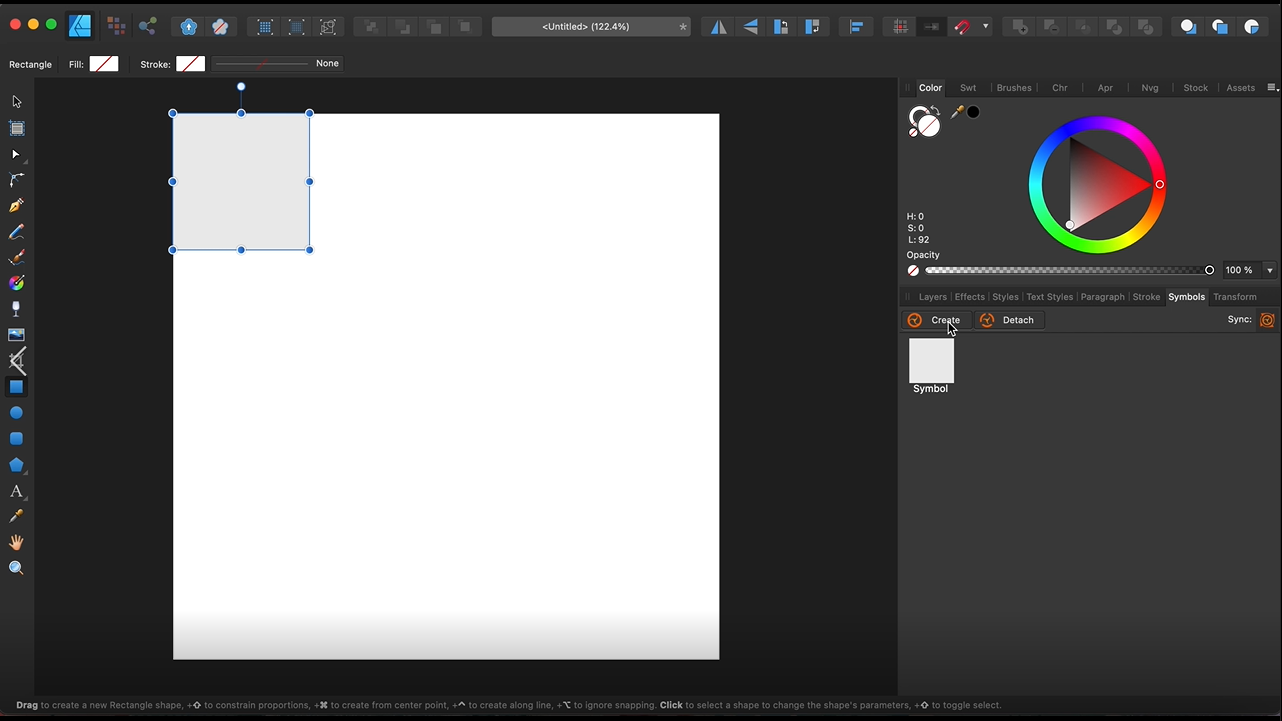The width and height of the screenshot is (1282, 721).
Task: Open the Transform tab
Action: 1235,297
